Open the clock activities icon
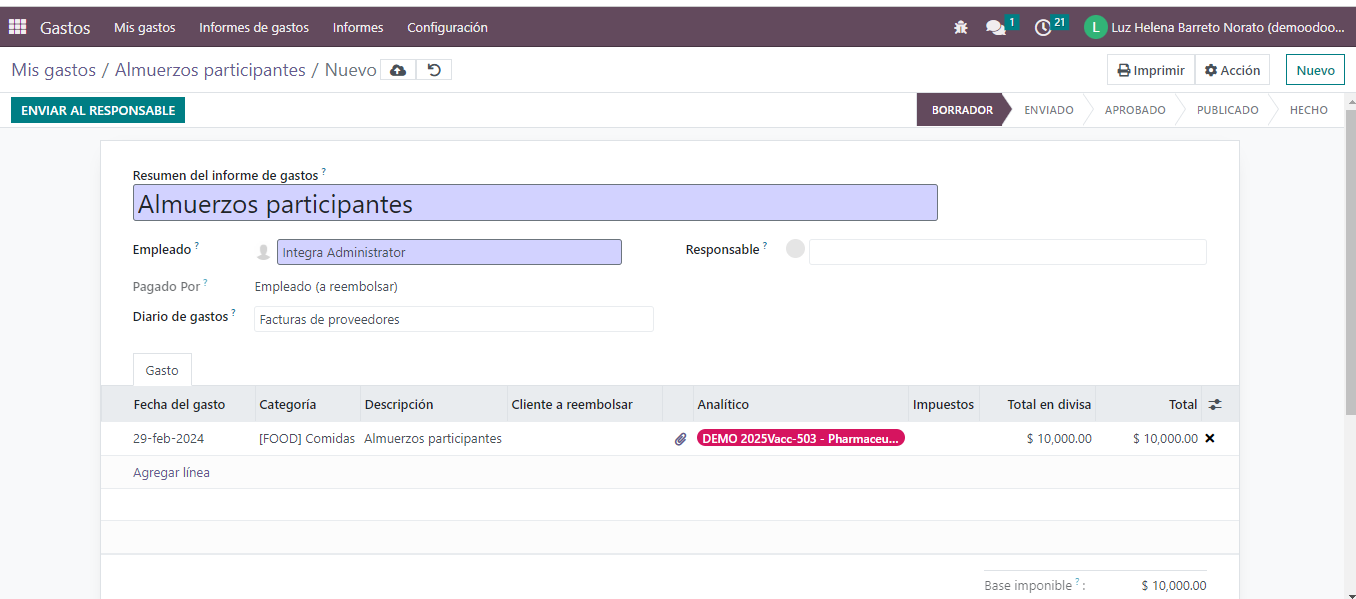The width and height of the screenshot is (1356, 599). (x=1043, y=28)
